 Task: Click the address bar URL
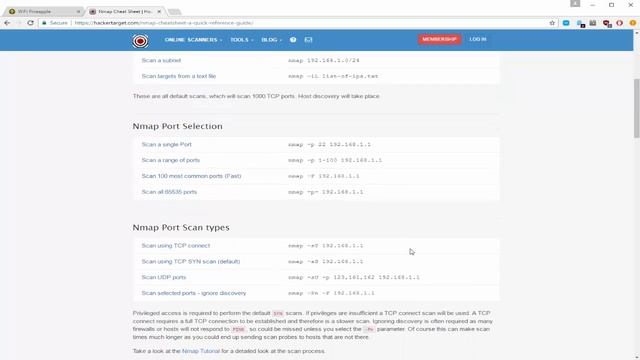164,23
